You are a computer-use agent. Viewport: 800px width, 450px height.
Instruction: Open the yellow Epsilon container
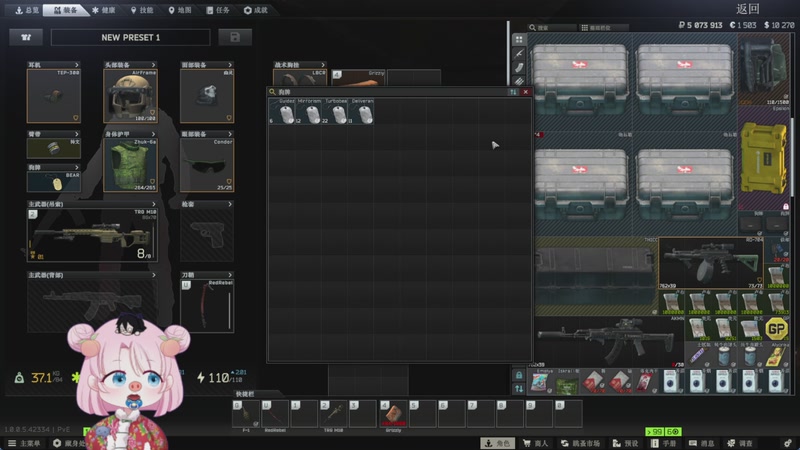click(x=763, y=159)
